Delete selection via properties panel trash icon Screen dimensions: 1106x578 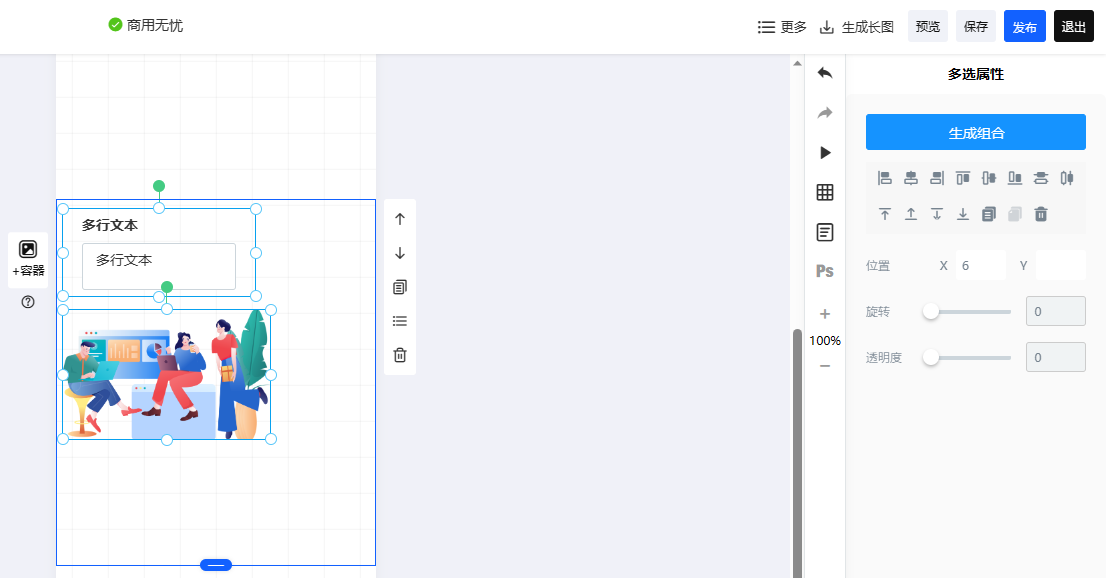click(x=1041, y=214)
